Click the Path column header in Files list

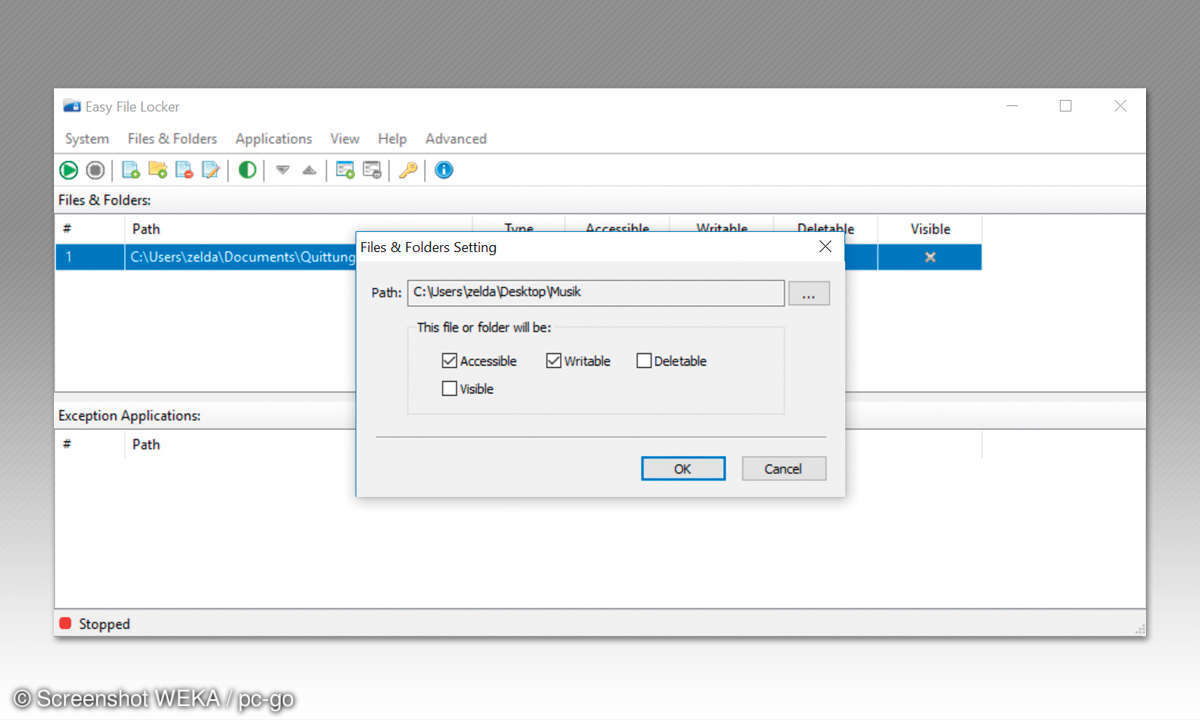click(x=298, y=229)
